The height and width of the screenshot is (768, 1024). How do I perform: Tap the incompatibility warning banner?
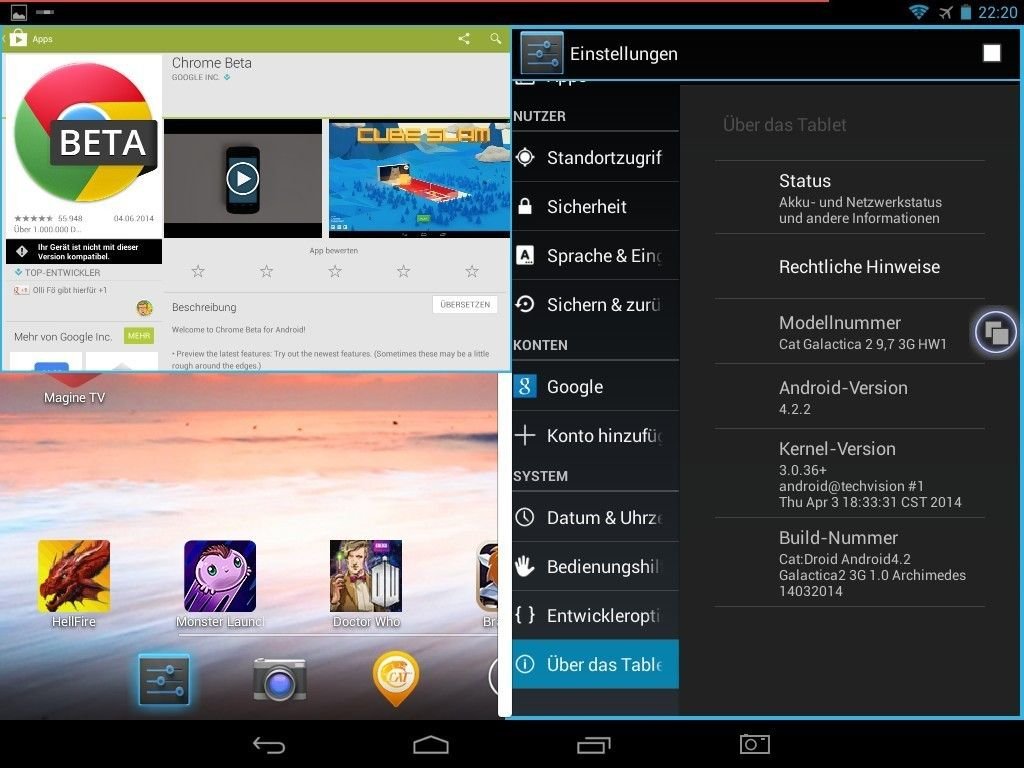pos(84,251)
